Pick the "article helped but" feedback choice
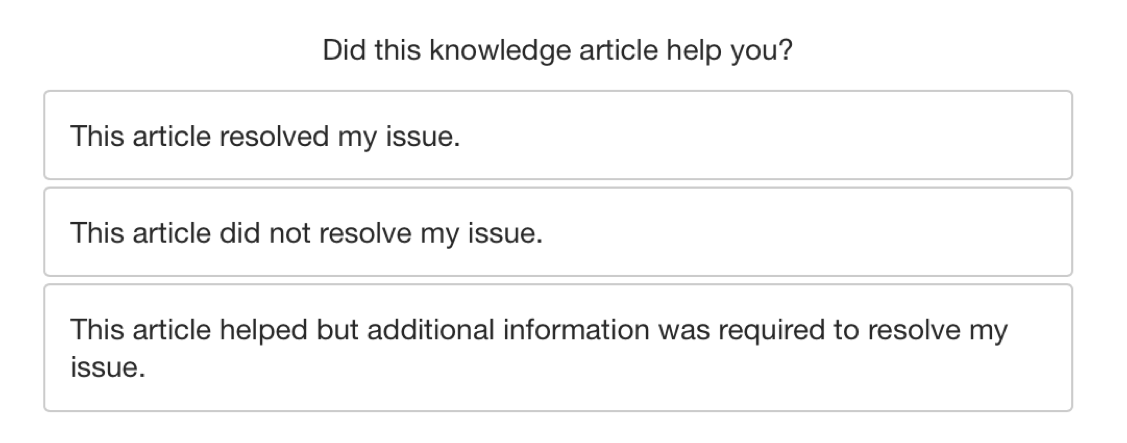 pos(558,347)
